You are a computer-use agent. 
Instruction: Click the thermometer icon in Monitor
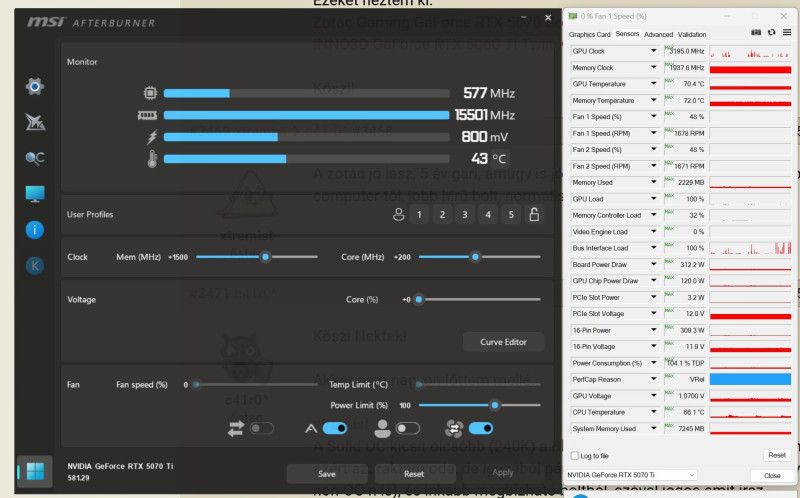152,159
